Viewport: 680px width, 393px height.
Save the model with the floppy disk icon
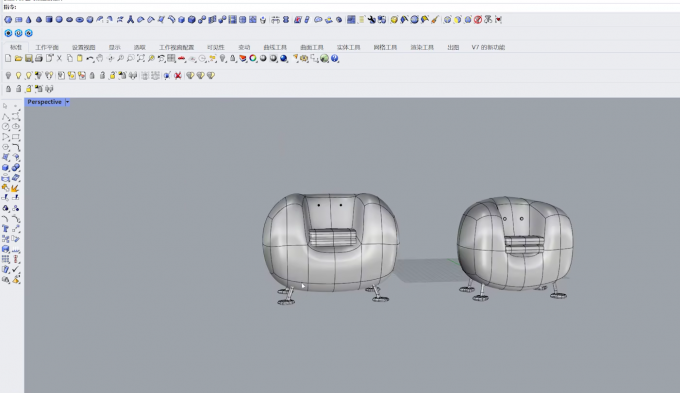click(29, 58)
